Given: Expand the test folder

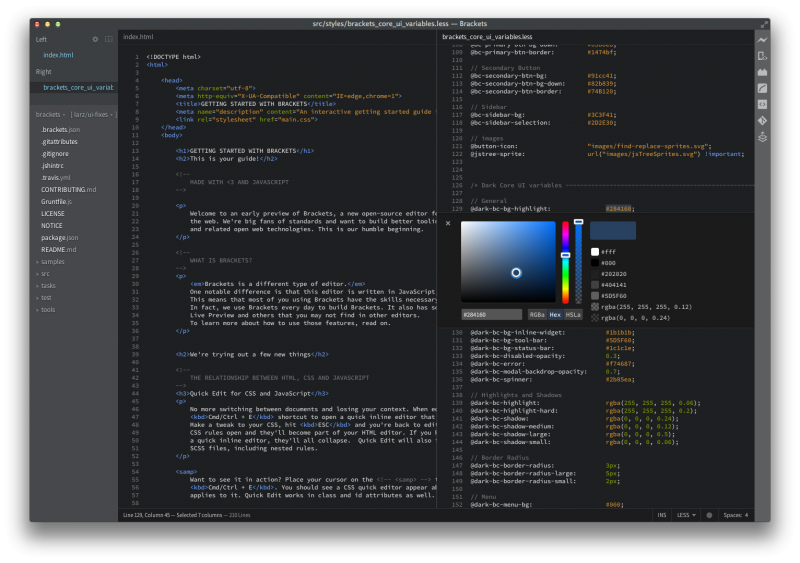Looking at the screenshot, I should coord(46,298).
